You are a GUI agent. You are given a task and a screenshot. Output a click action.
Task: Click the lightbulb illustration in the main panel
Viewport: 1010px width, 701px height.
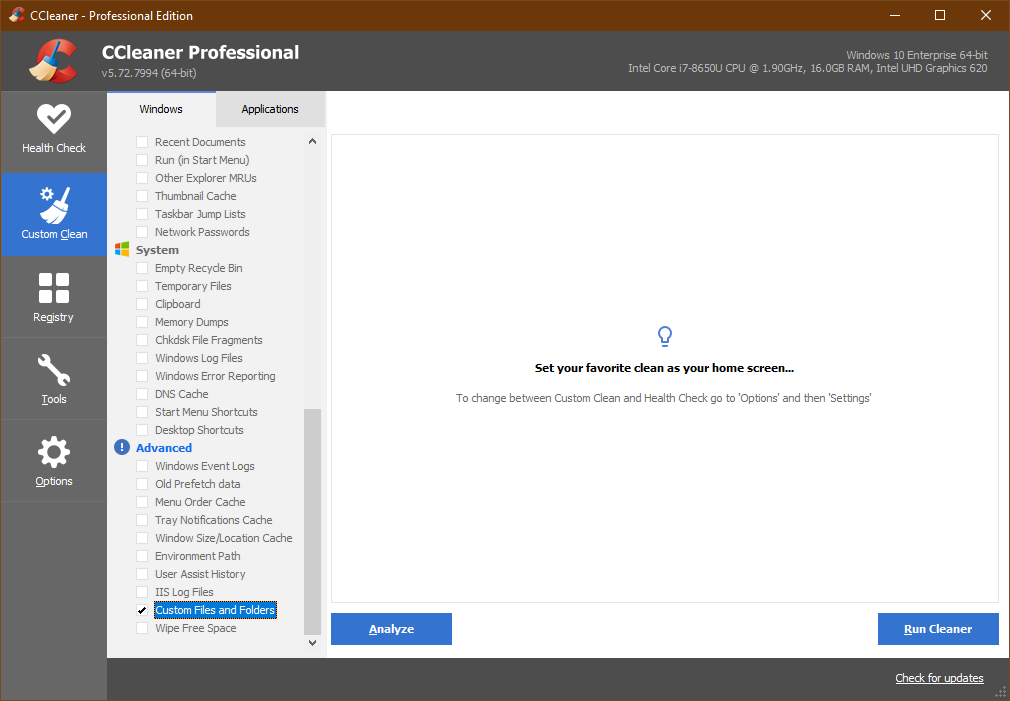664,337
